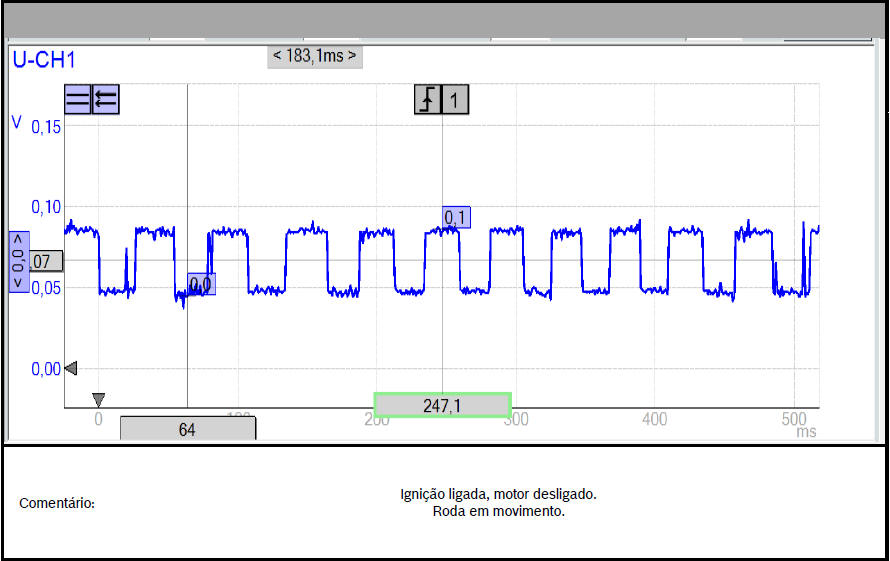Click the vertical offset up/down control
The width and height of the screenshot is (890, 561).
(x=18, y=262)
